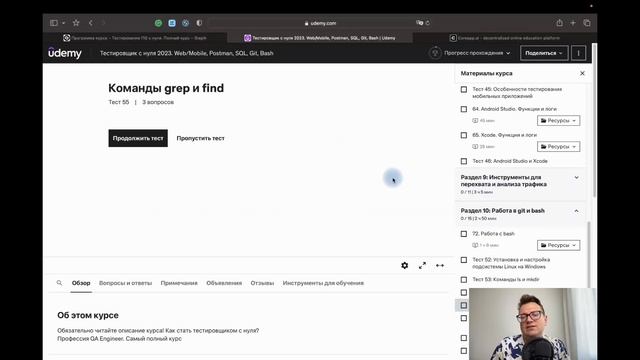The width and height of the screenshot is (640, 360).
Task: Check the 72. Работа с bash checkbox
Action: (464, 234)
